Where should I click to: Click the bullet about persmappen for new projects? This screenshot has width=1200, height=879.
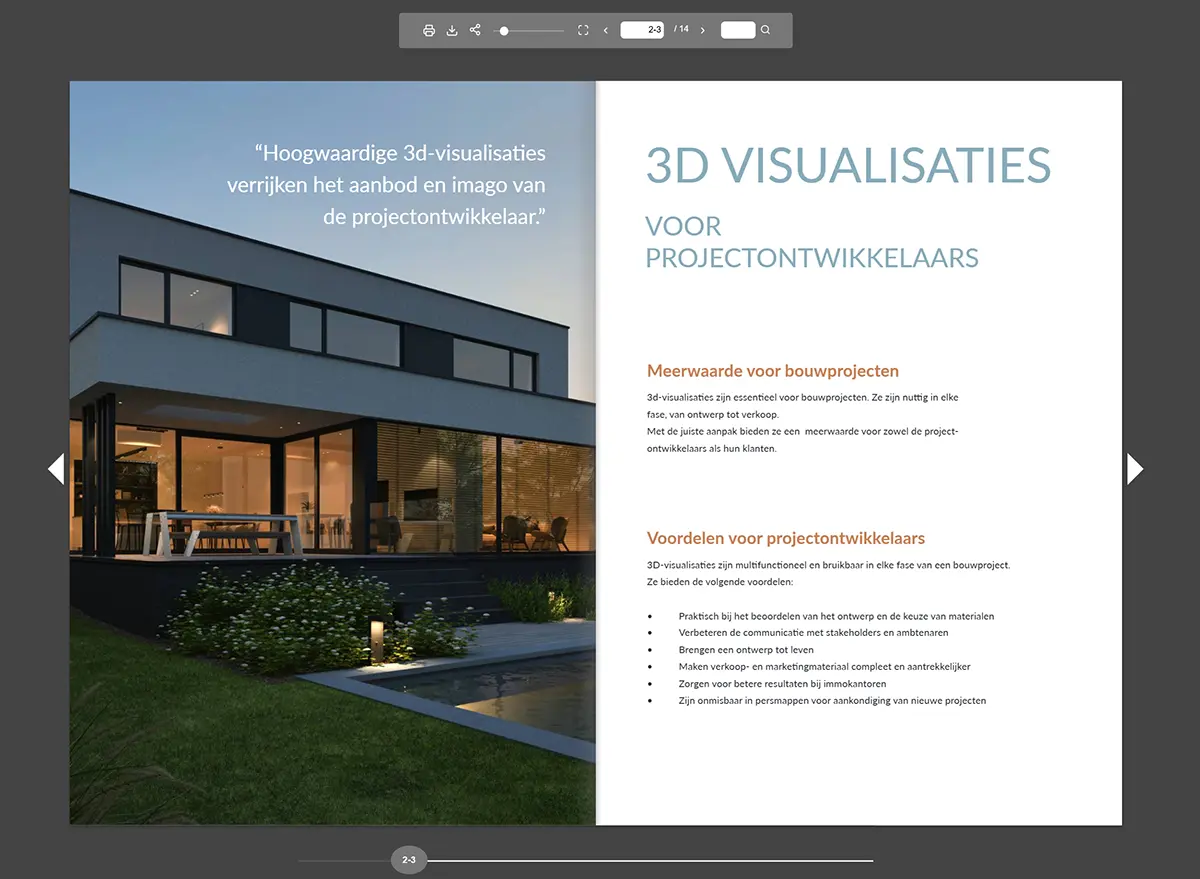pos(832,701)
